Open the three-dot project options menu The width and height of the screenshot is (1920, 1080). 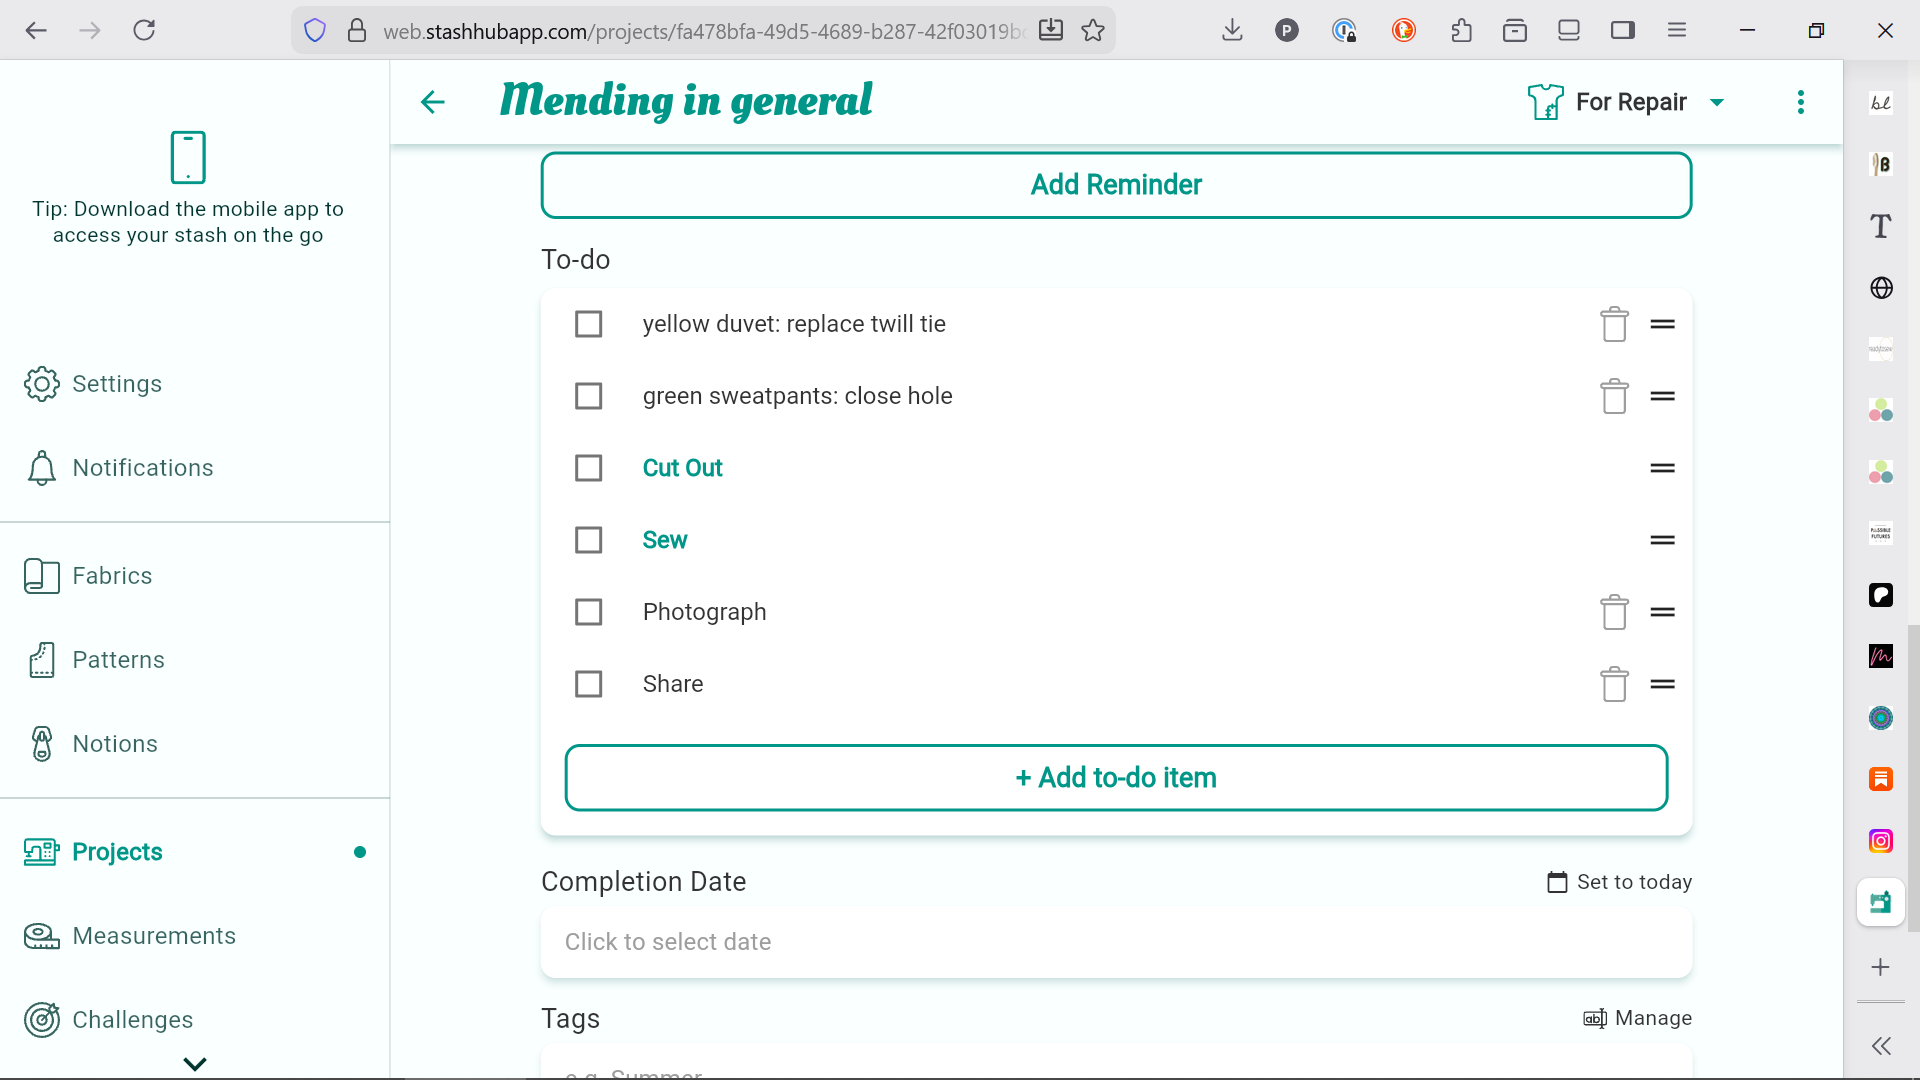tap(1800, 102)
